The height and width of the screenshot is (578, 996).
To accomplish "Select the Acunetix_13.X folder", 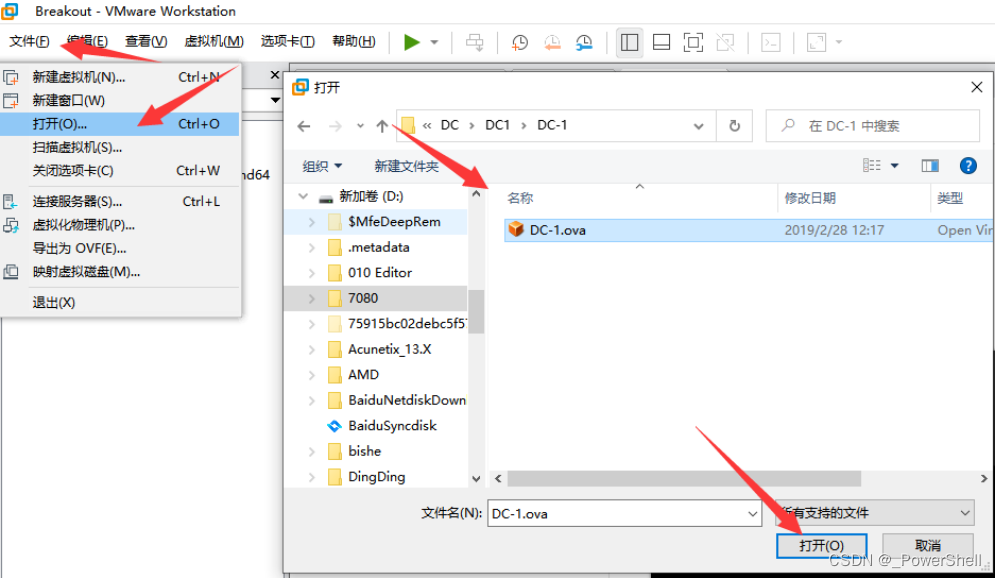I will (389, 349).
